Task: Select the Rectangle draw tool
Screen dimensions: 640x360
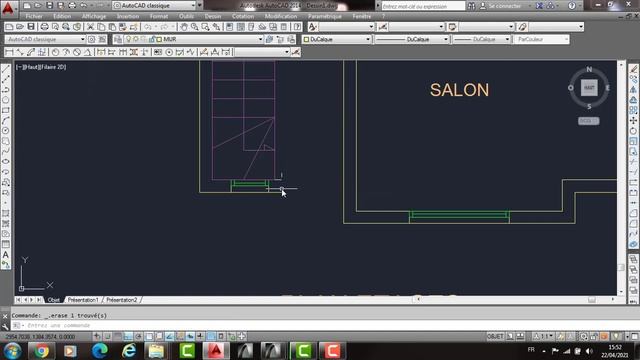Action: [x=6, y=111]
